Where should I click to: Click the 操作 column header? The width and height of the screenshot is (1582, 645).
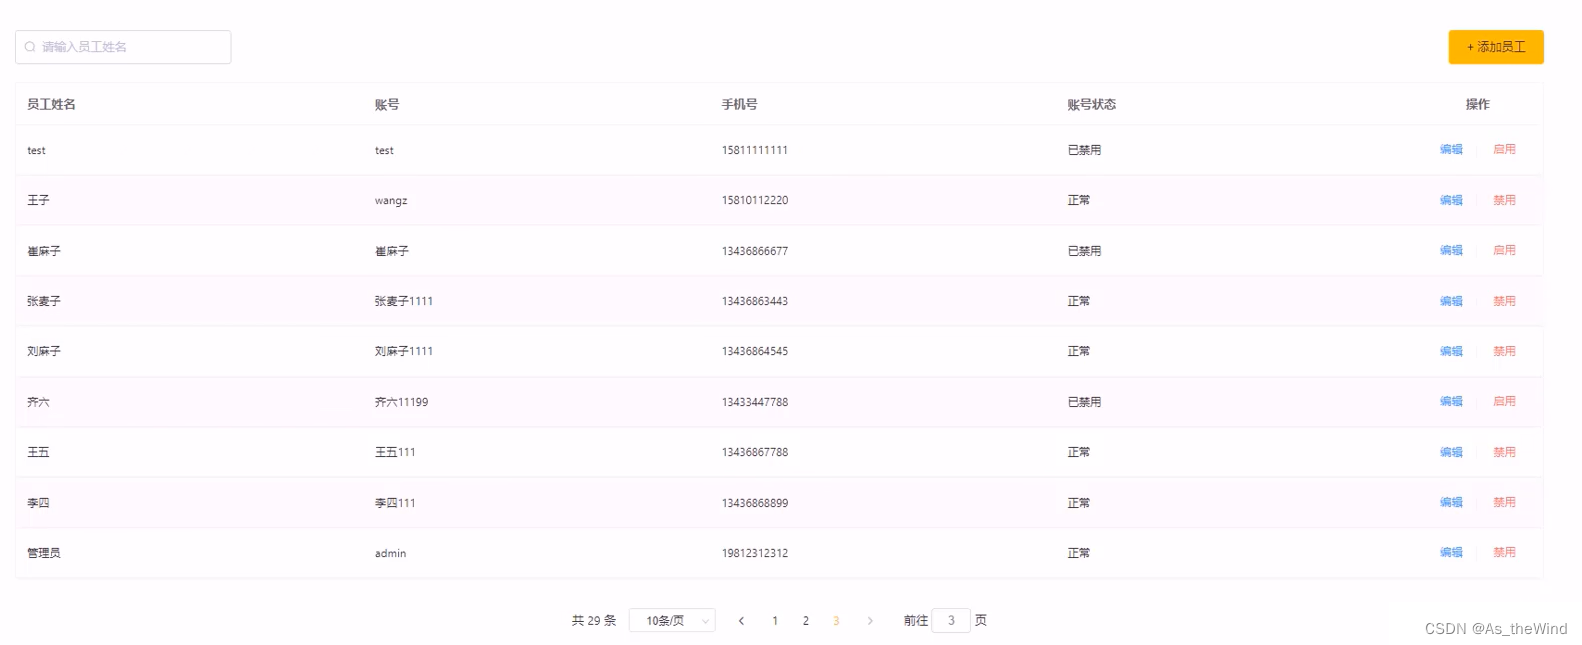click(1478, 104)
